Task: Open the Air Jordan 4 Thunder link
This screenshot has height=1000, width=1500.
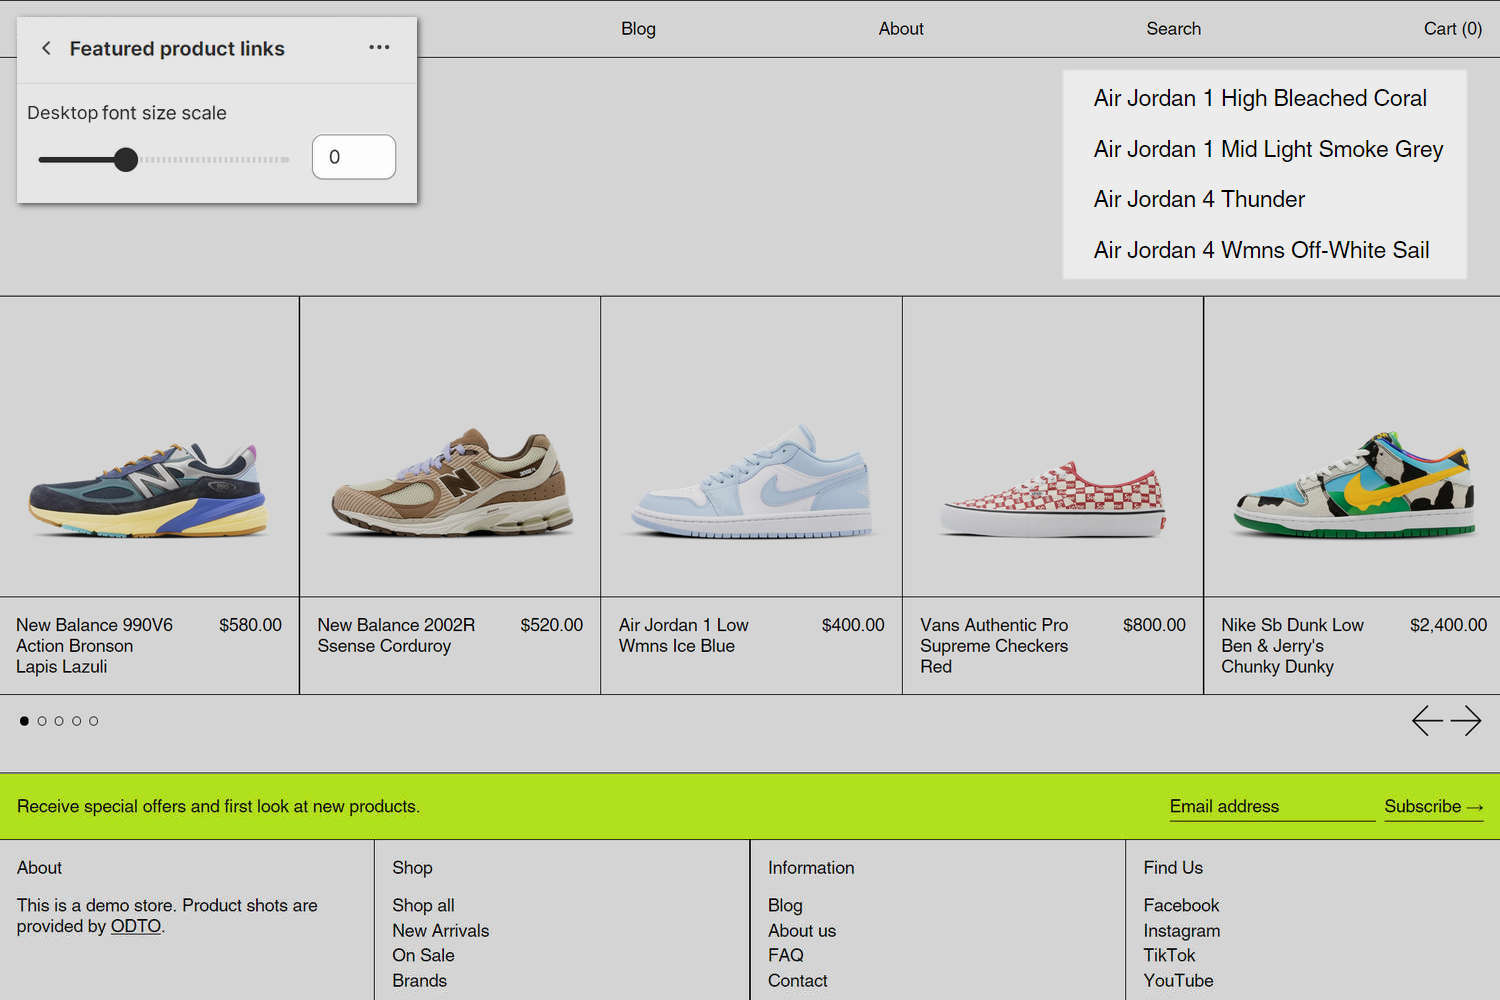Action: [x=1198, y=199]
